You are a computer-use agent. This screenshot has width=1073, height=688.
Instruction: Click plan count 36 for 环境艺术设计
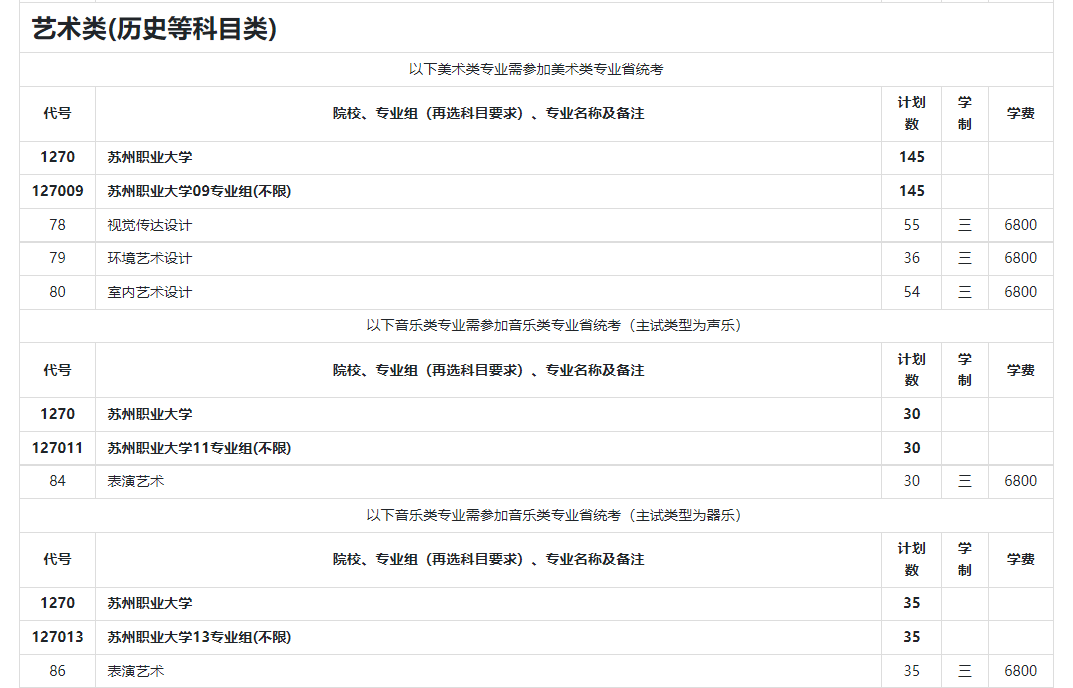click(912, 258)
